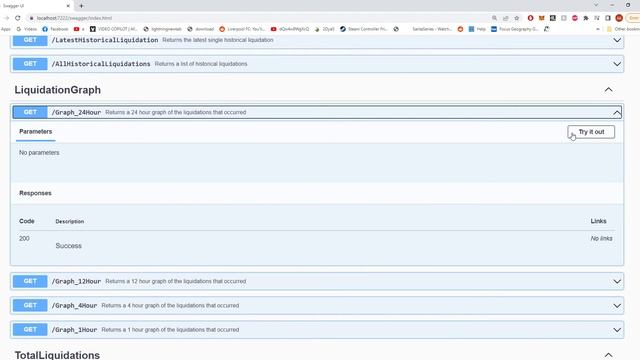The width and height of the screenshot is (640, 360).
Task: Click the 'No links' cell
Action: click(x=601, y=238)
